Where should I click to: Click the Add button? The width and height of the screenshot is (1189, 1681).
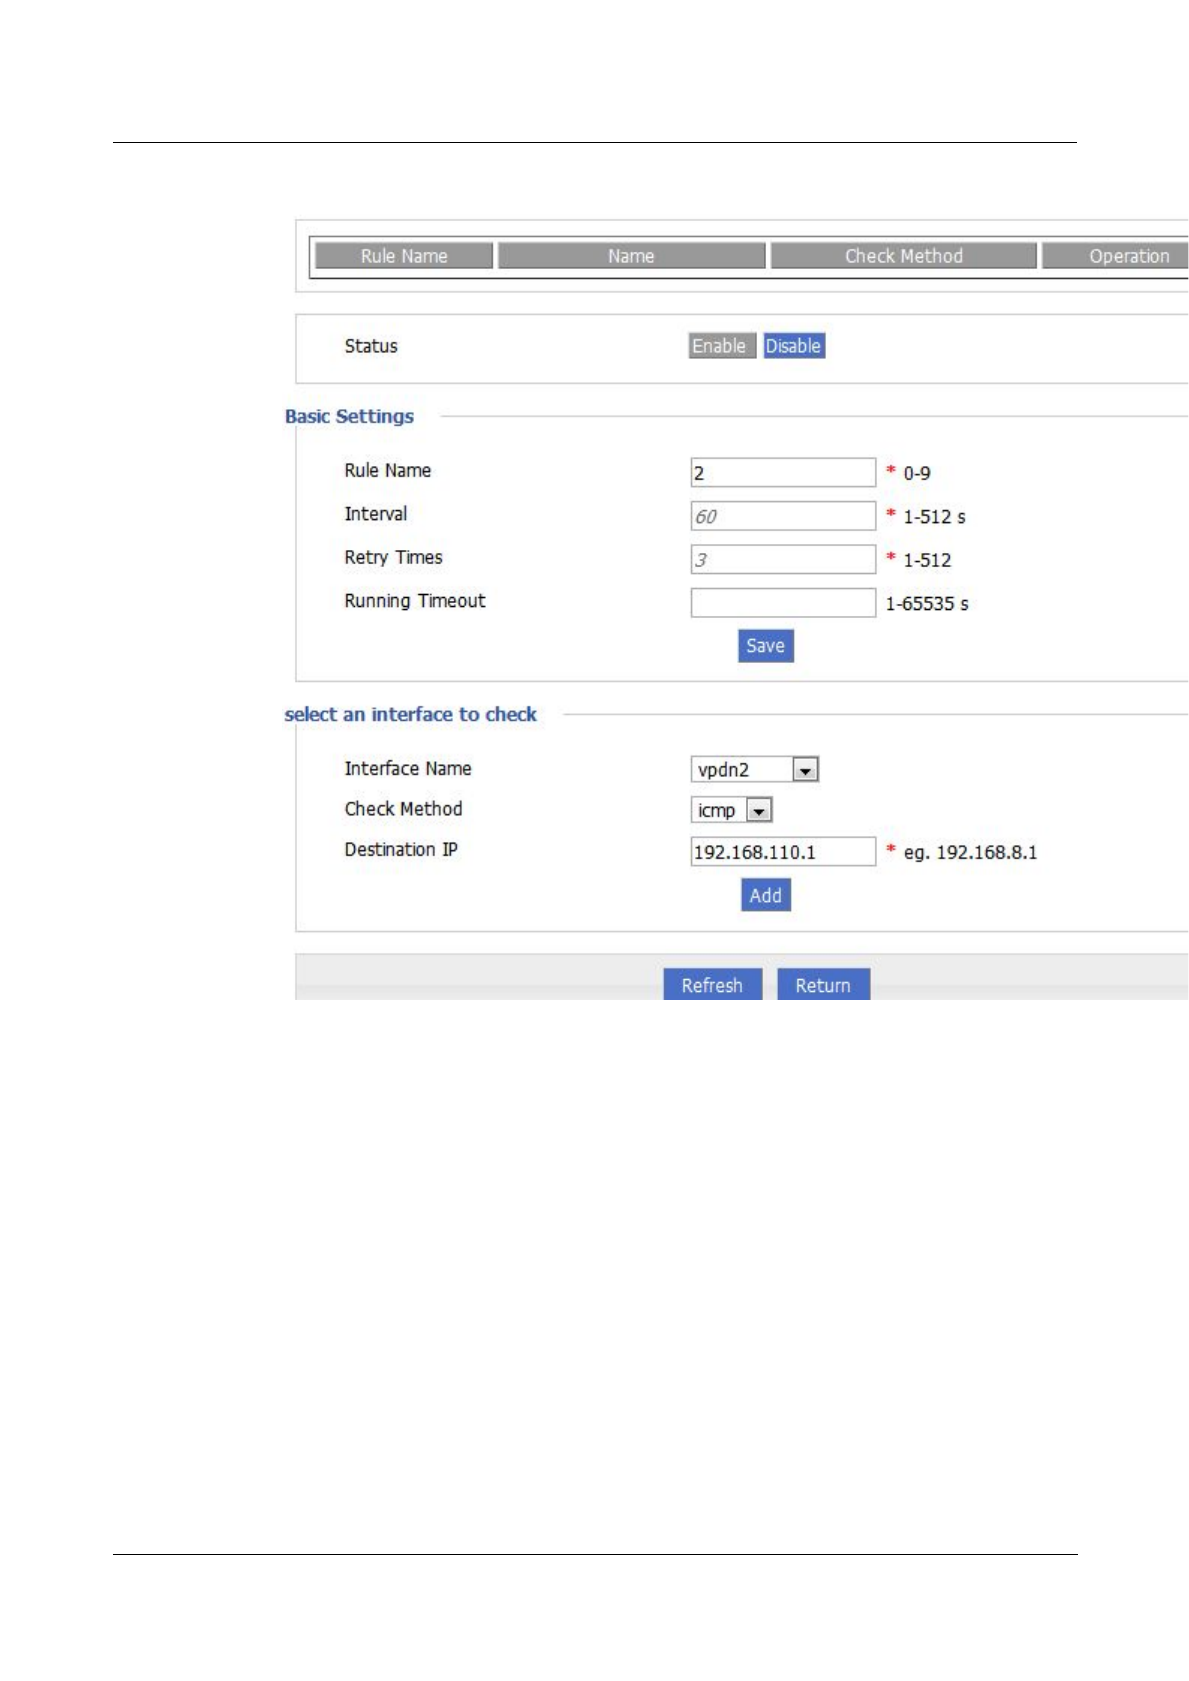[x=766, y=895]
